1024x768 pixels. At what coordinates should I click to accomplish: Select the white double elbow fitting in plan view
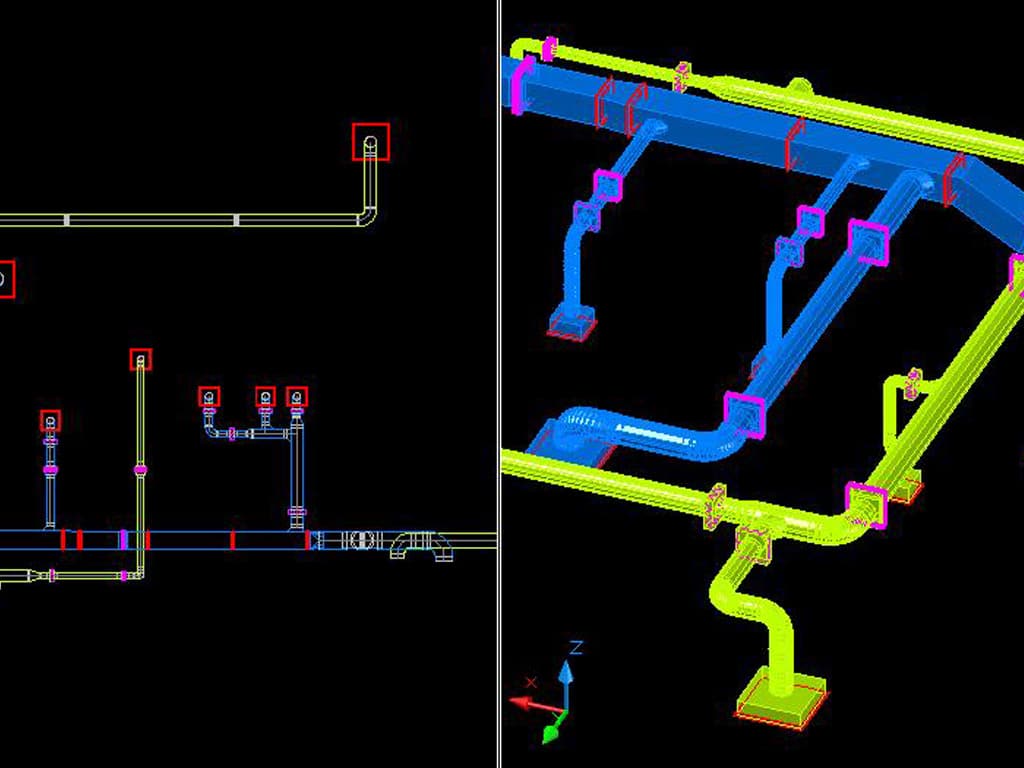point(420,545)
